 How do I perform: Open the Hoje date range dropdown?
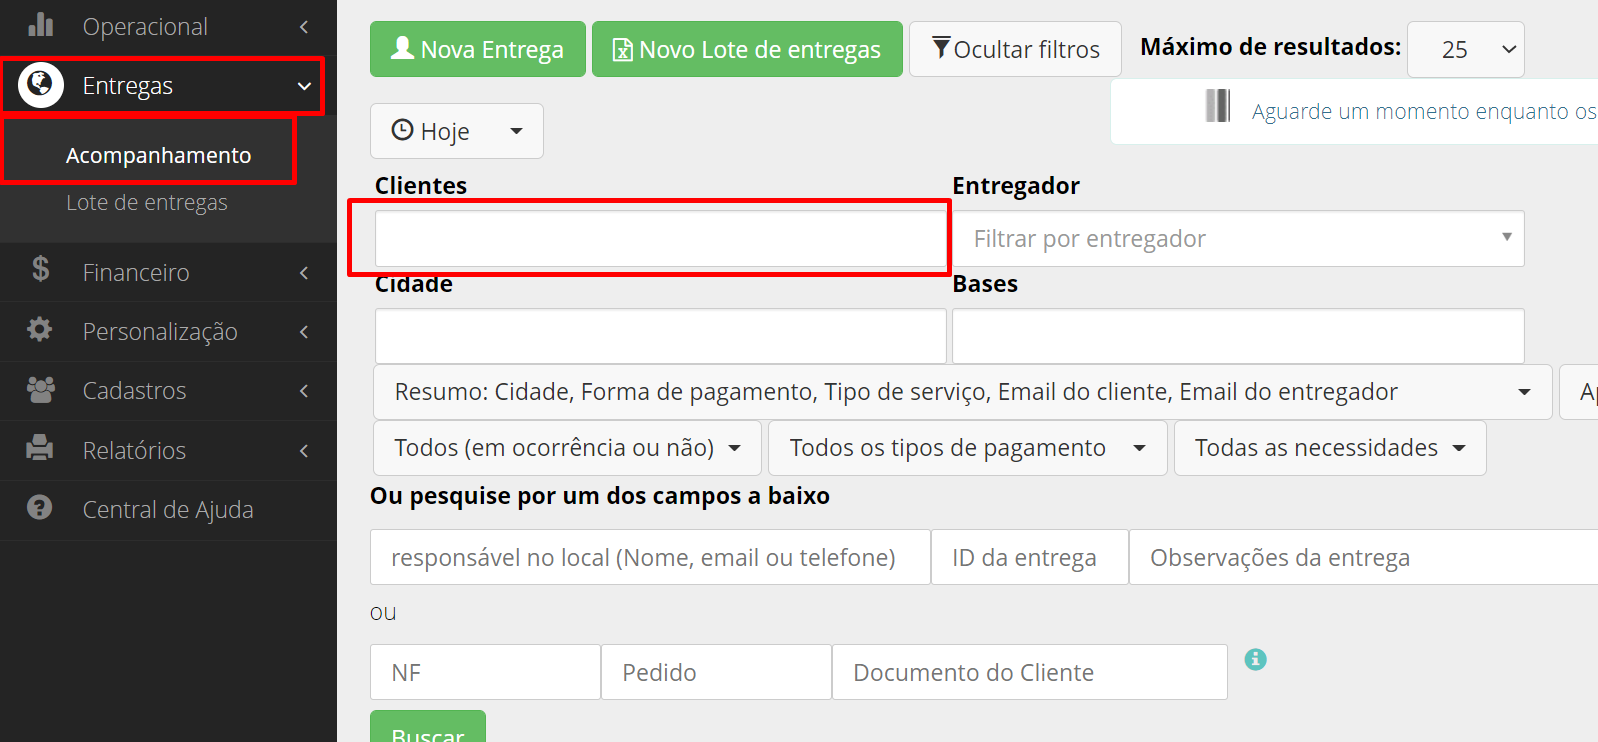tap(457, 131)
